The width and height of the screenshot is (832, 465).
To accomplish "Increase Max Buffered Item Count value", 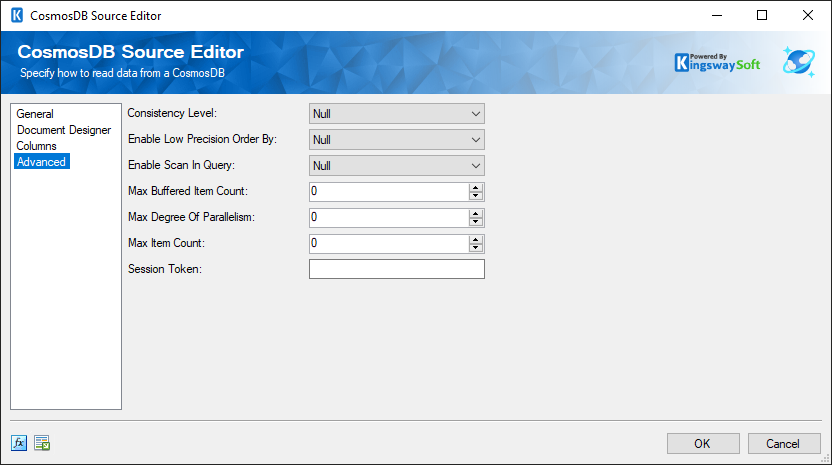I will coord(475,188).
